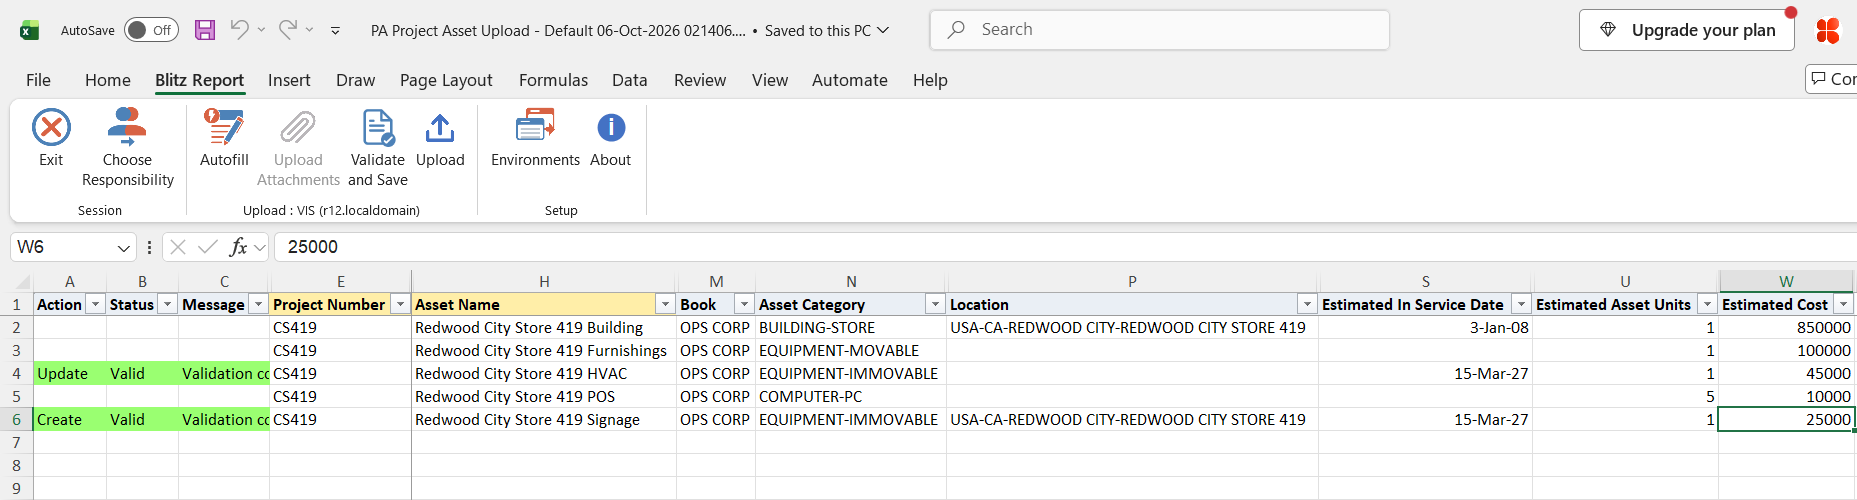Open Message column filter dropdown
Image resolution: width=1857 pixels, height=500 pixels.
click(x=258, y=304)
